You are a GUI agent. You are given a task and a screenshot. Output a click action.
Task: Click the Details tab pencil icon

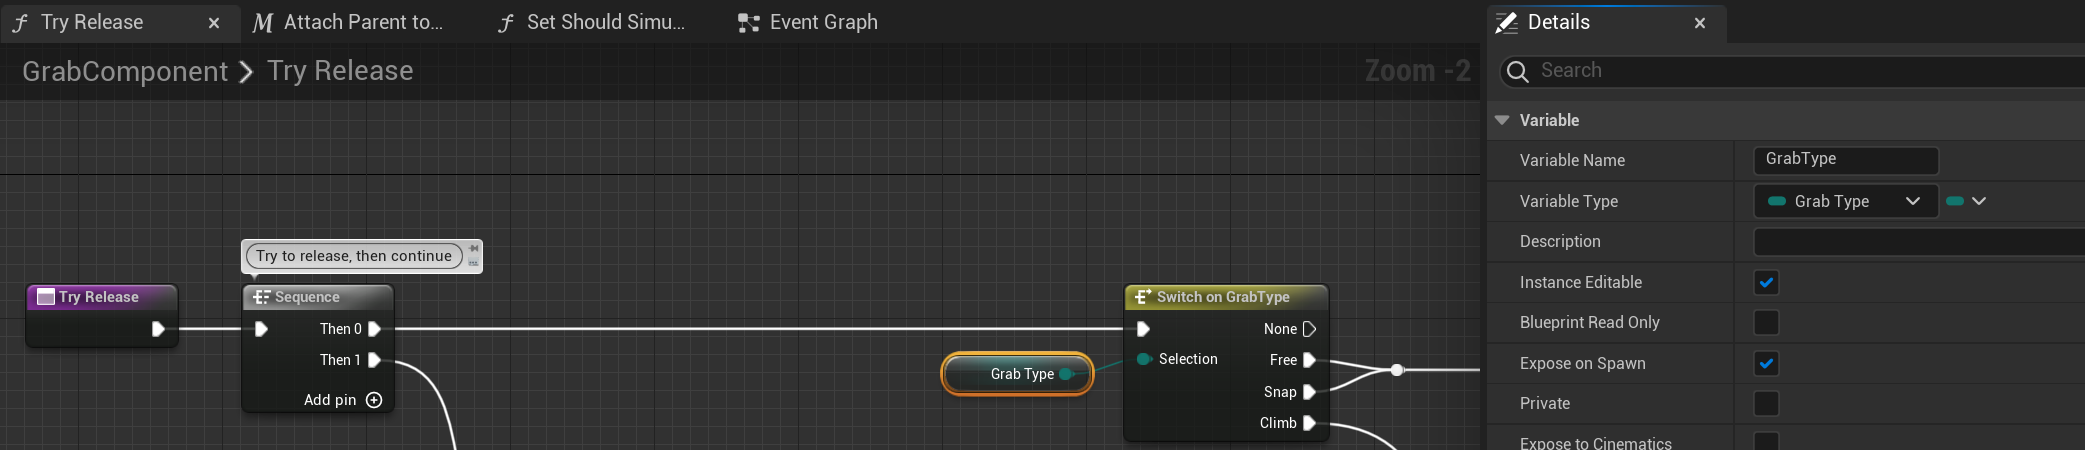[1506, 23]
